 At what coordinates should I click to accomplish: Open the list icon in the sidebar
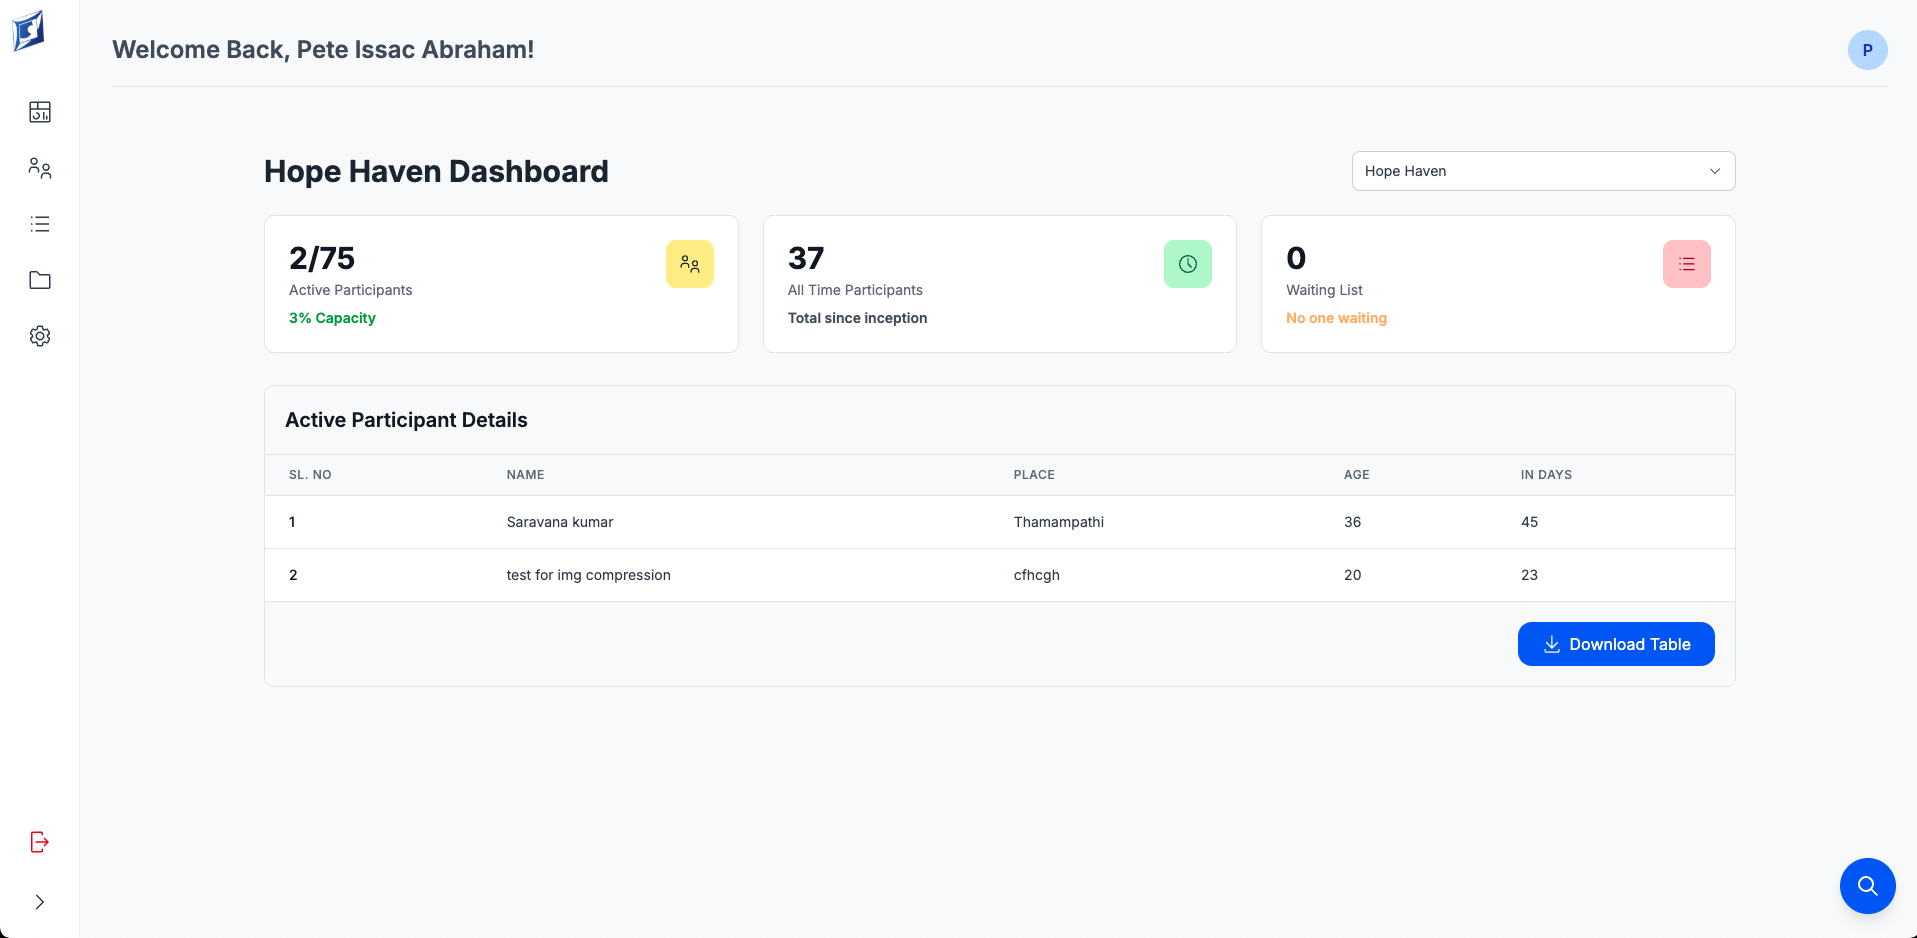[x=40, y=224]
